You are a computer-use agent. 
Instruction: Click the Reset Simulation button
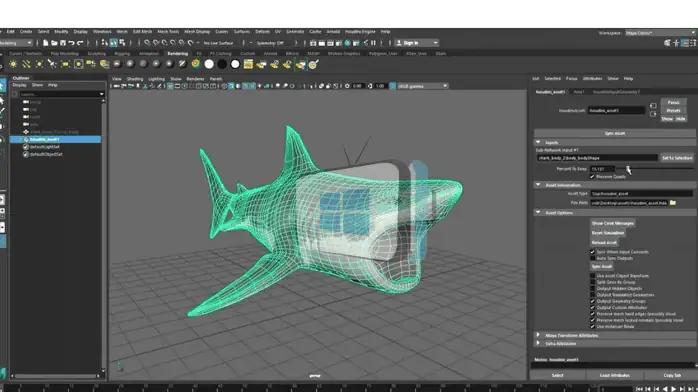coord(608,233)
